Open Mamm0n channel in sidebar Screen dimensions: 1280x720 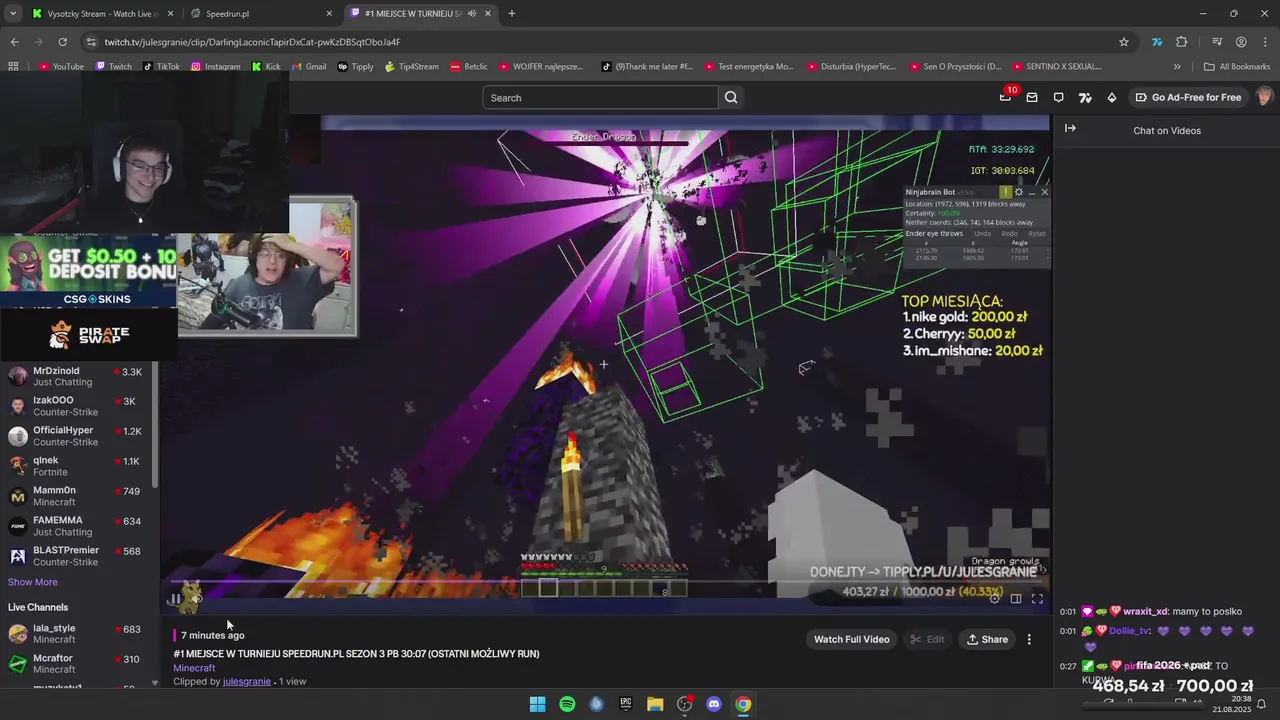pyautogui.click(x=78, y=496)
